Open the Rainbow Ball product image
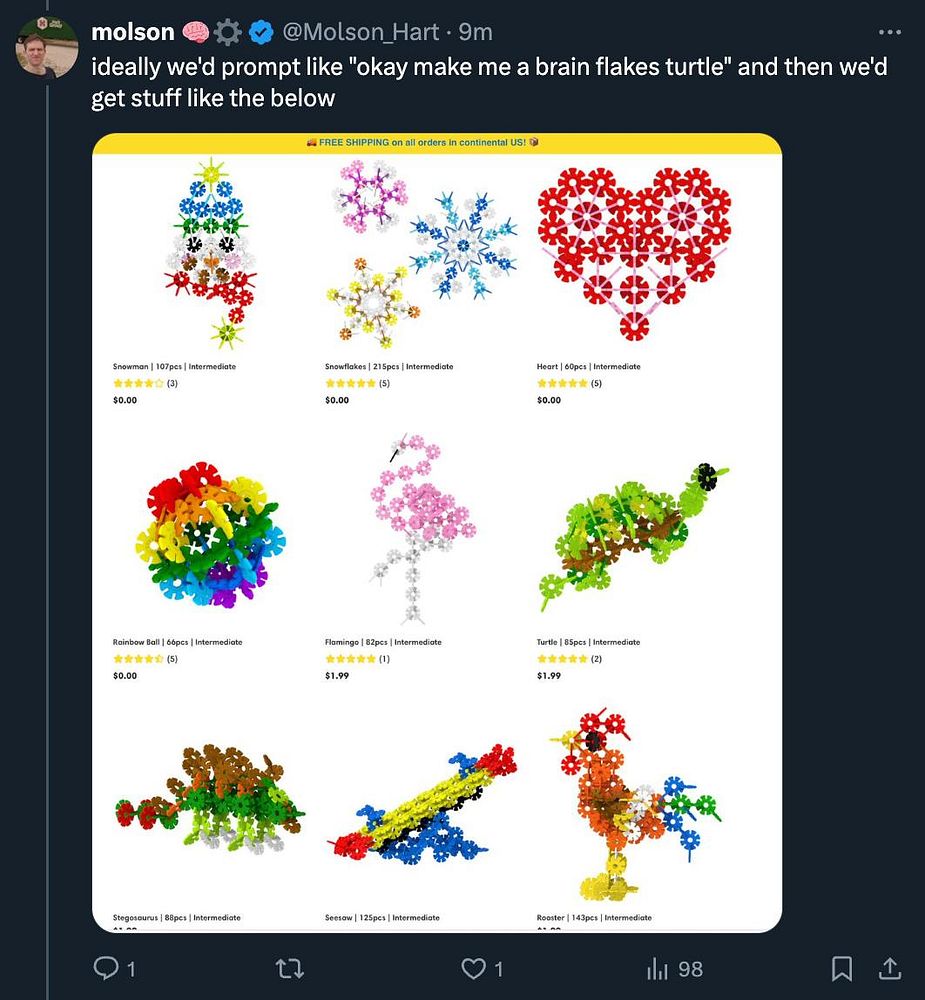925x1000 pixels. pos(204,535)
